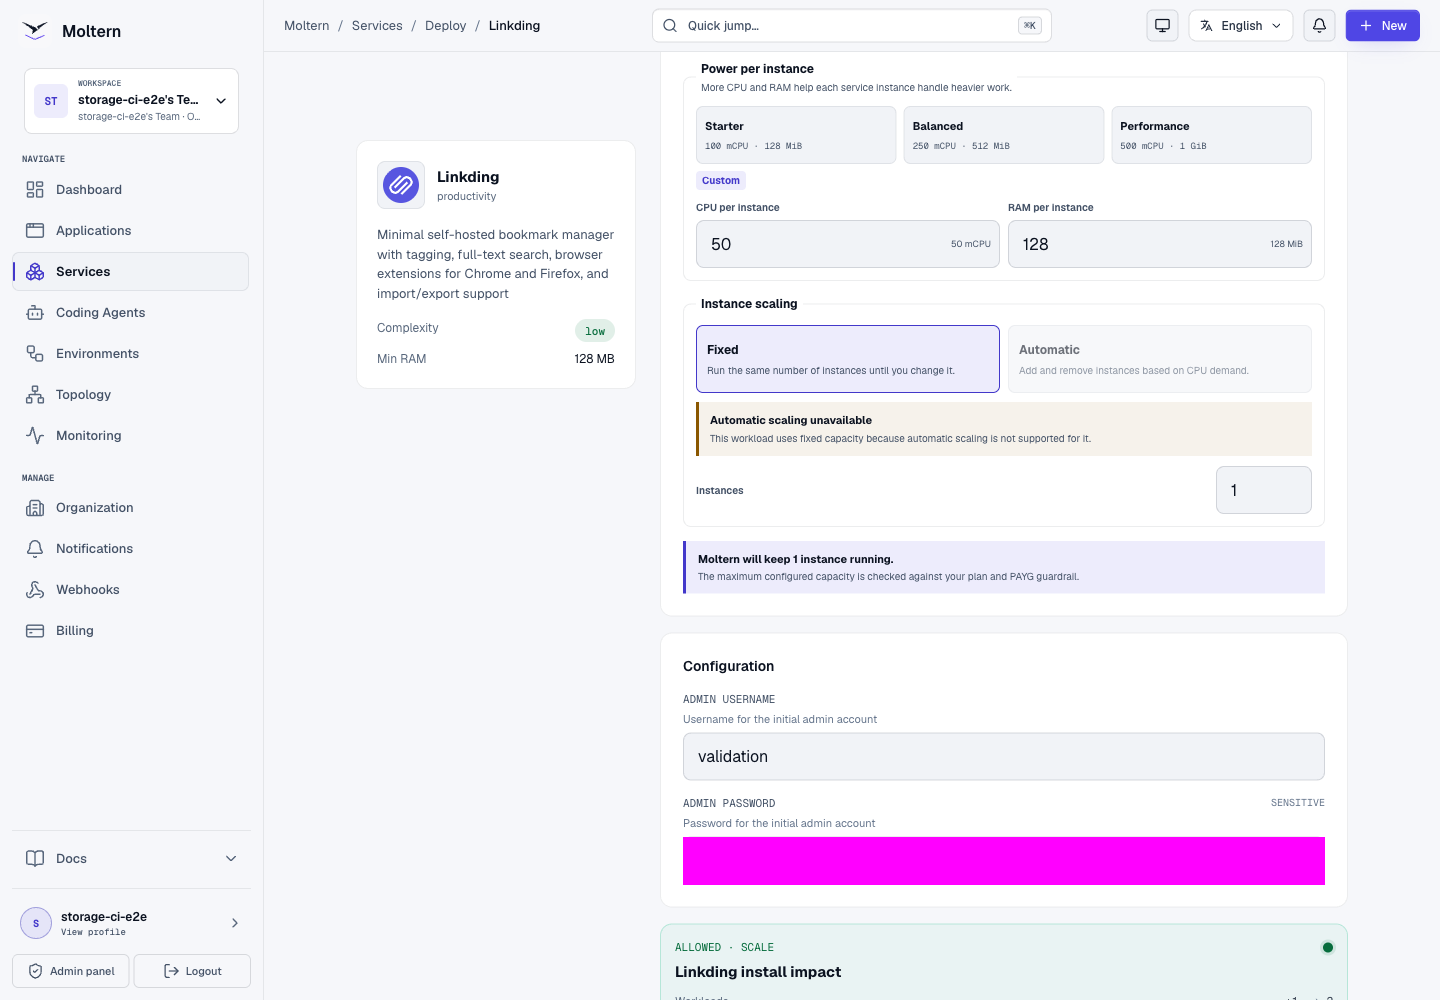Focus the Admin password field

(x=1004, y=861)
